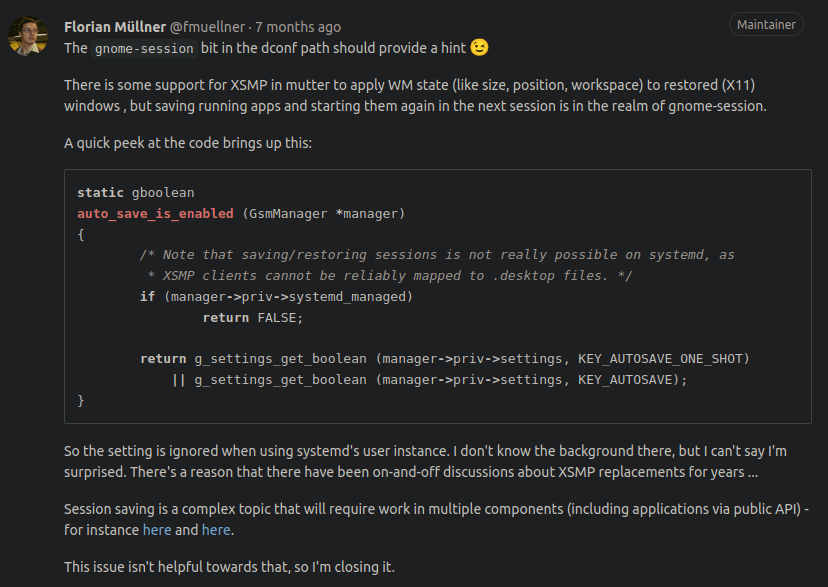
Task: Click the GsmManager *manager parameter text
Action: coord(324,213)
